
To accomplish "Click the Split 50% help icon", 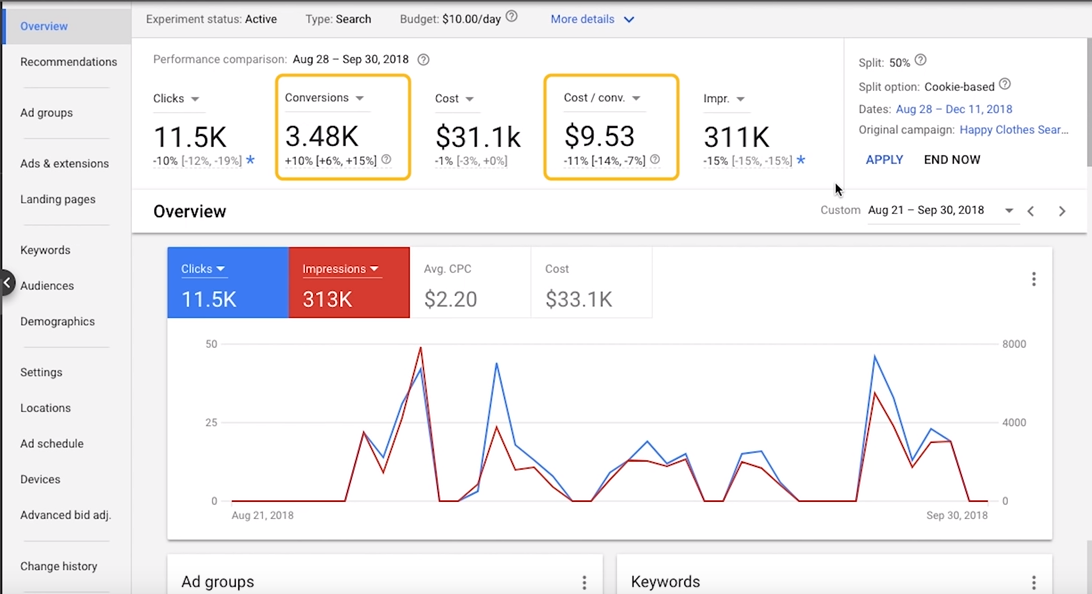I will 919,61.
